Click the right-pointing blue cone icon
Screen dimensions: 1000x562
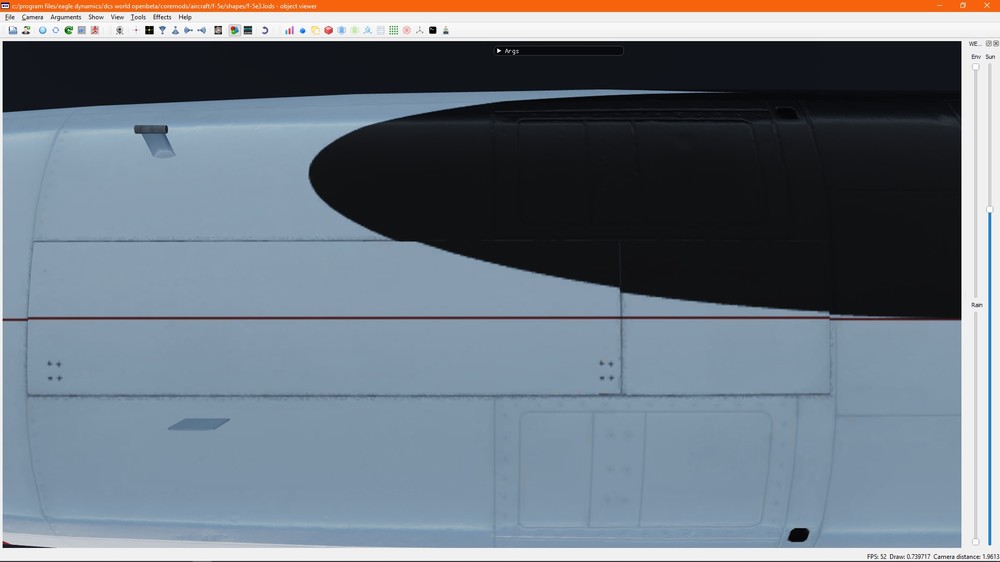(x=188, y=30)
